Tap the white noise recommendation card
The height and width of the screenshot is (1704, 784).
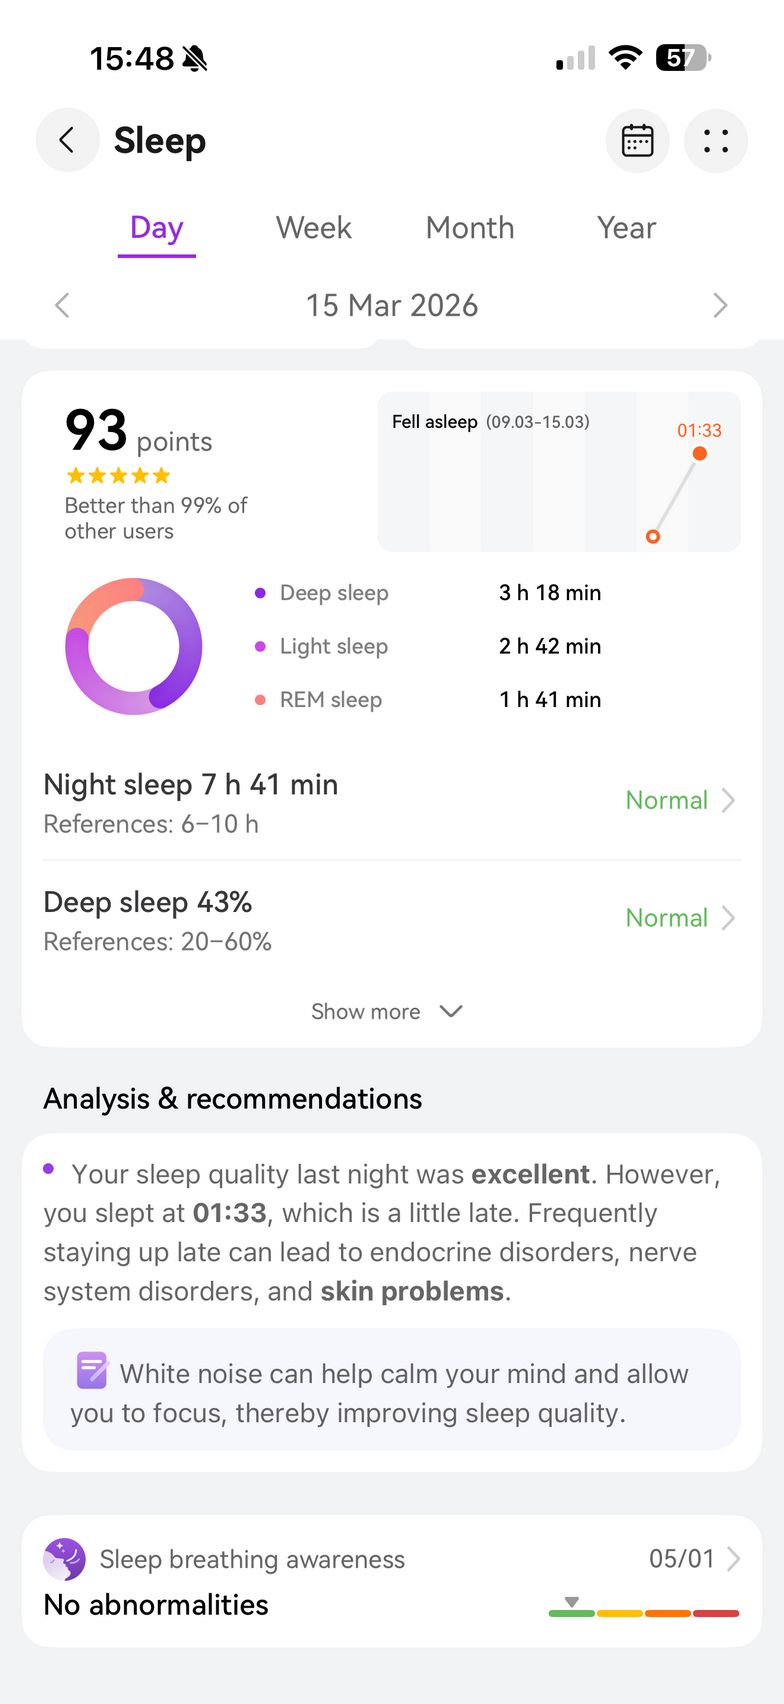coord(392,1391)
